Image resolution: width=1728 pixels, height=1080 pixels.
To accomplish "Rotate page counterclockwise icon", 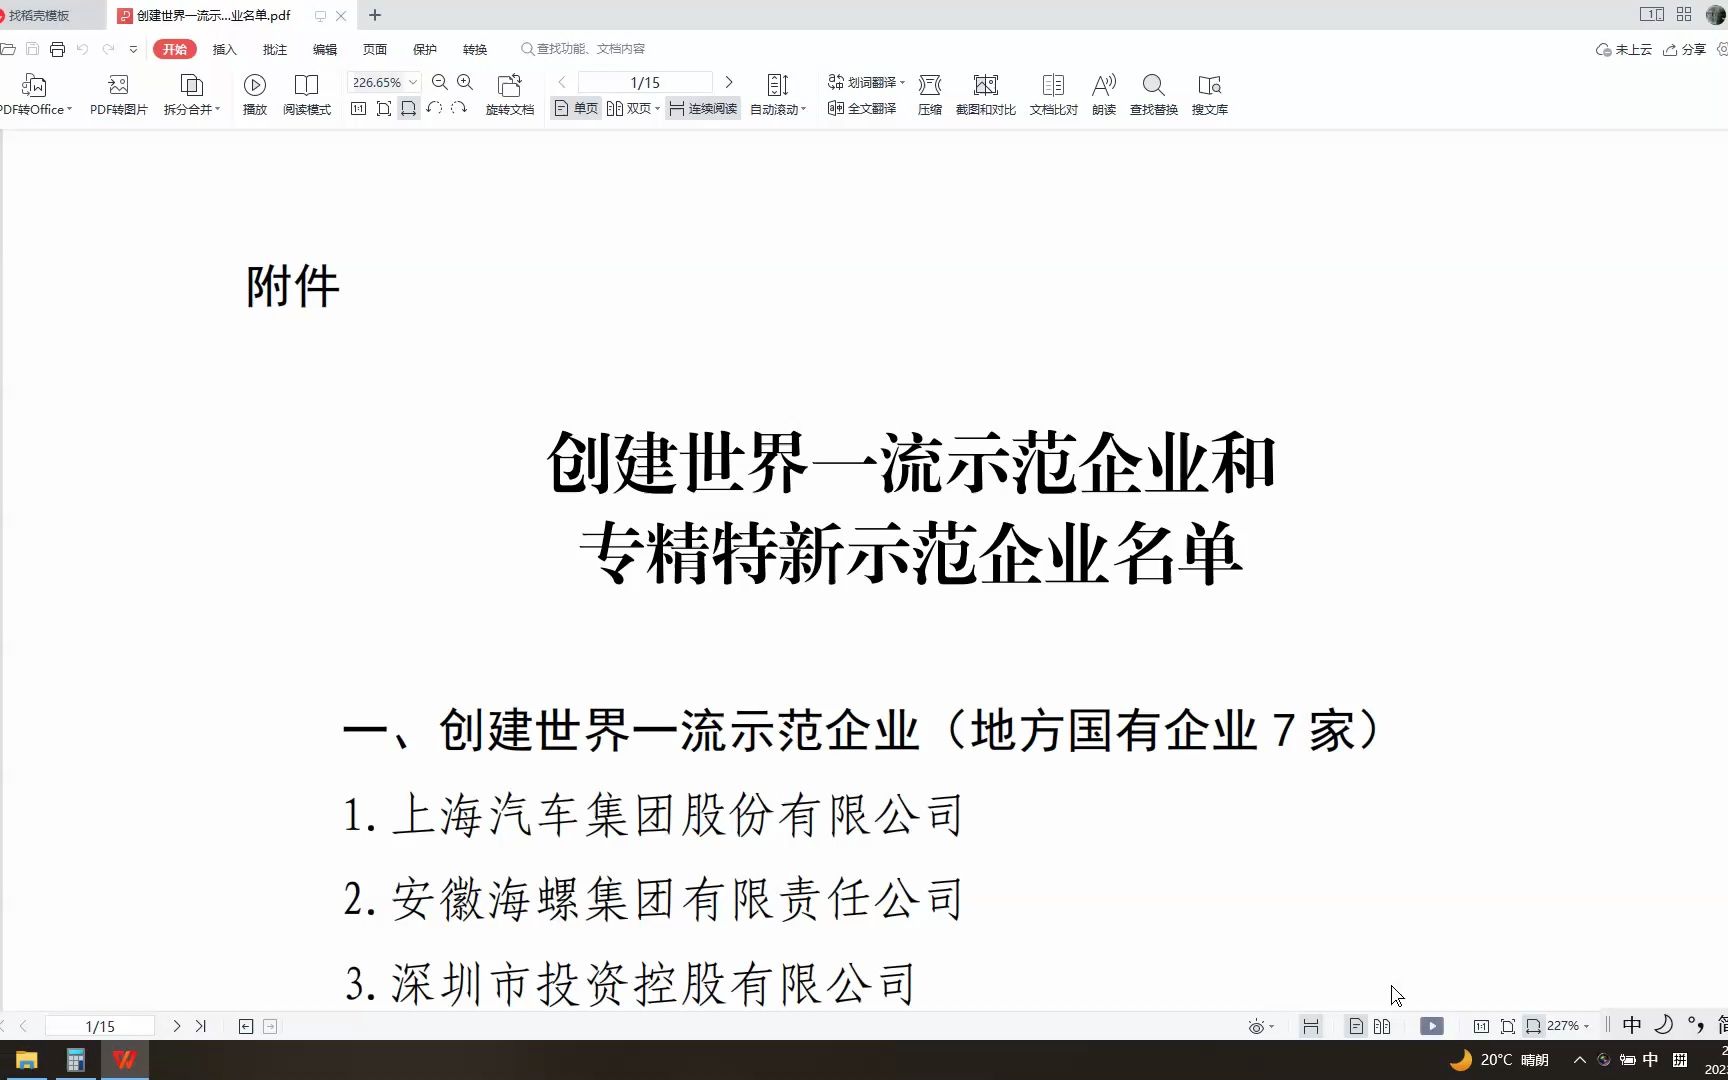I will [x=434, y=108].
